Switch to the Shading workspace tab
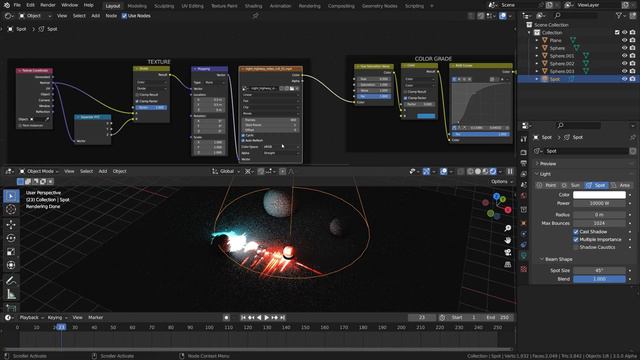The height and width of the screenshot is (360, 640). (253, 6)
